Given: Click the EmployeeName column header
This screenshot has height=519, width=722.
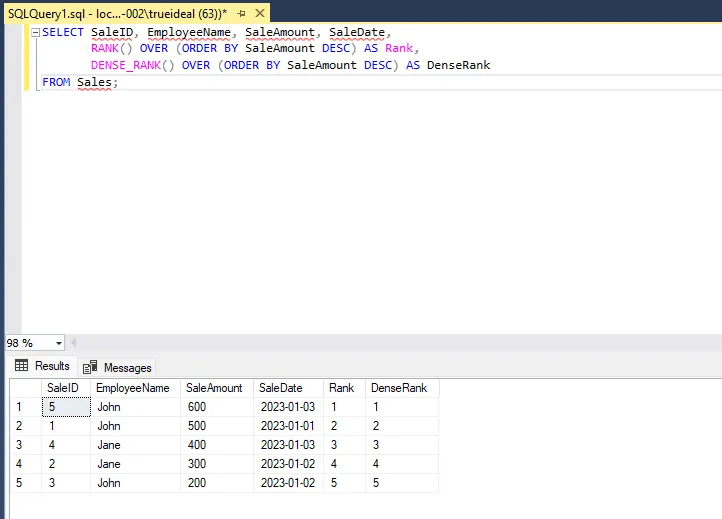Looking at the screenshot, I should pos(135,388).
